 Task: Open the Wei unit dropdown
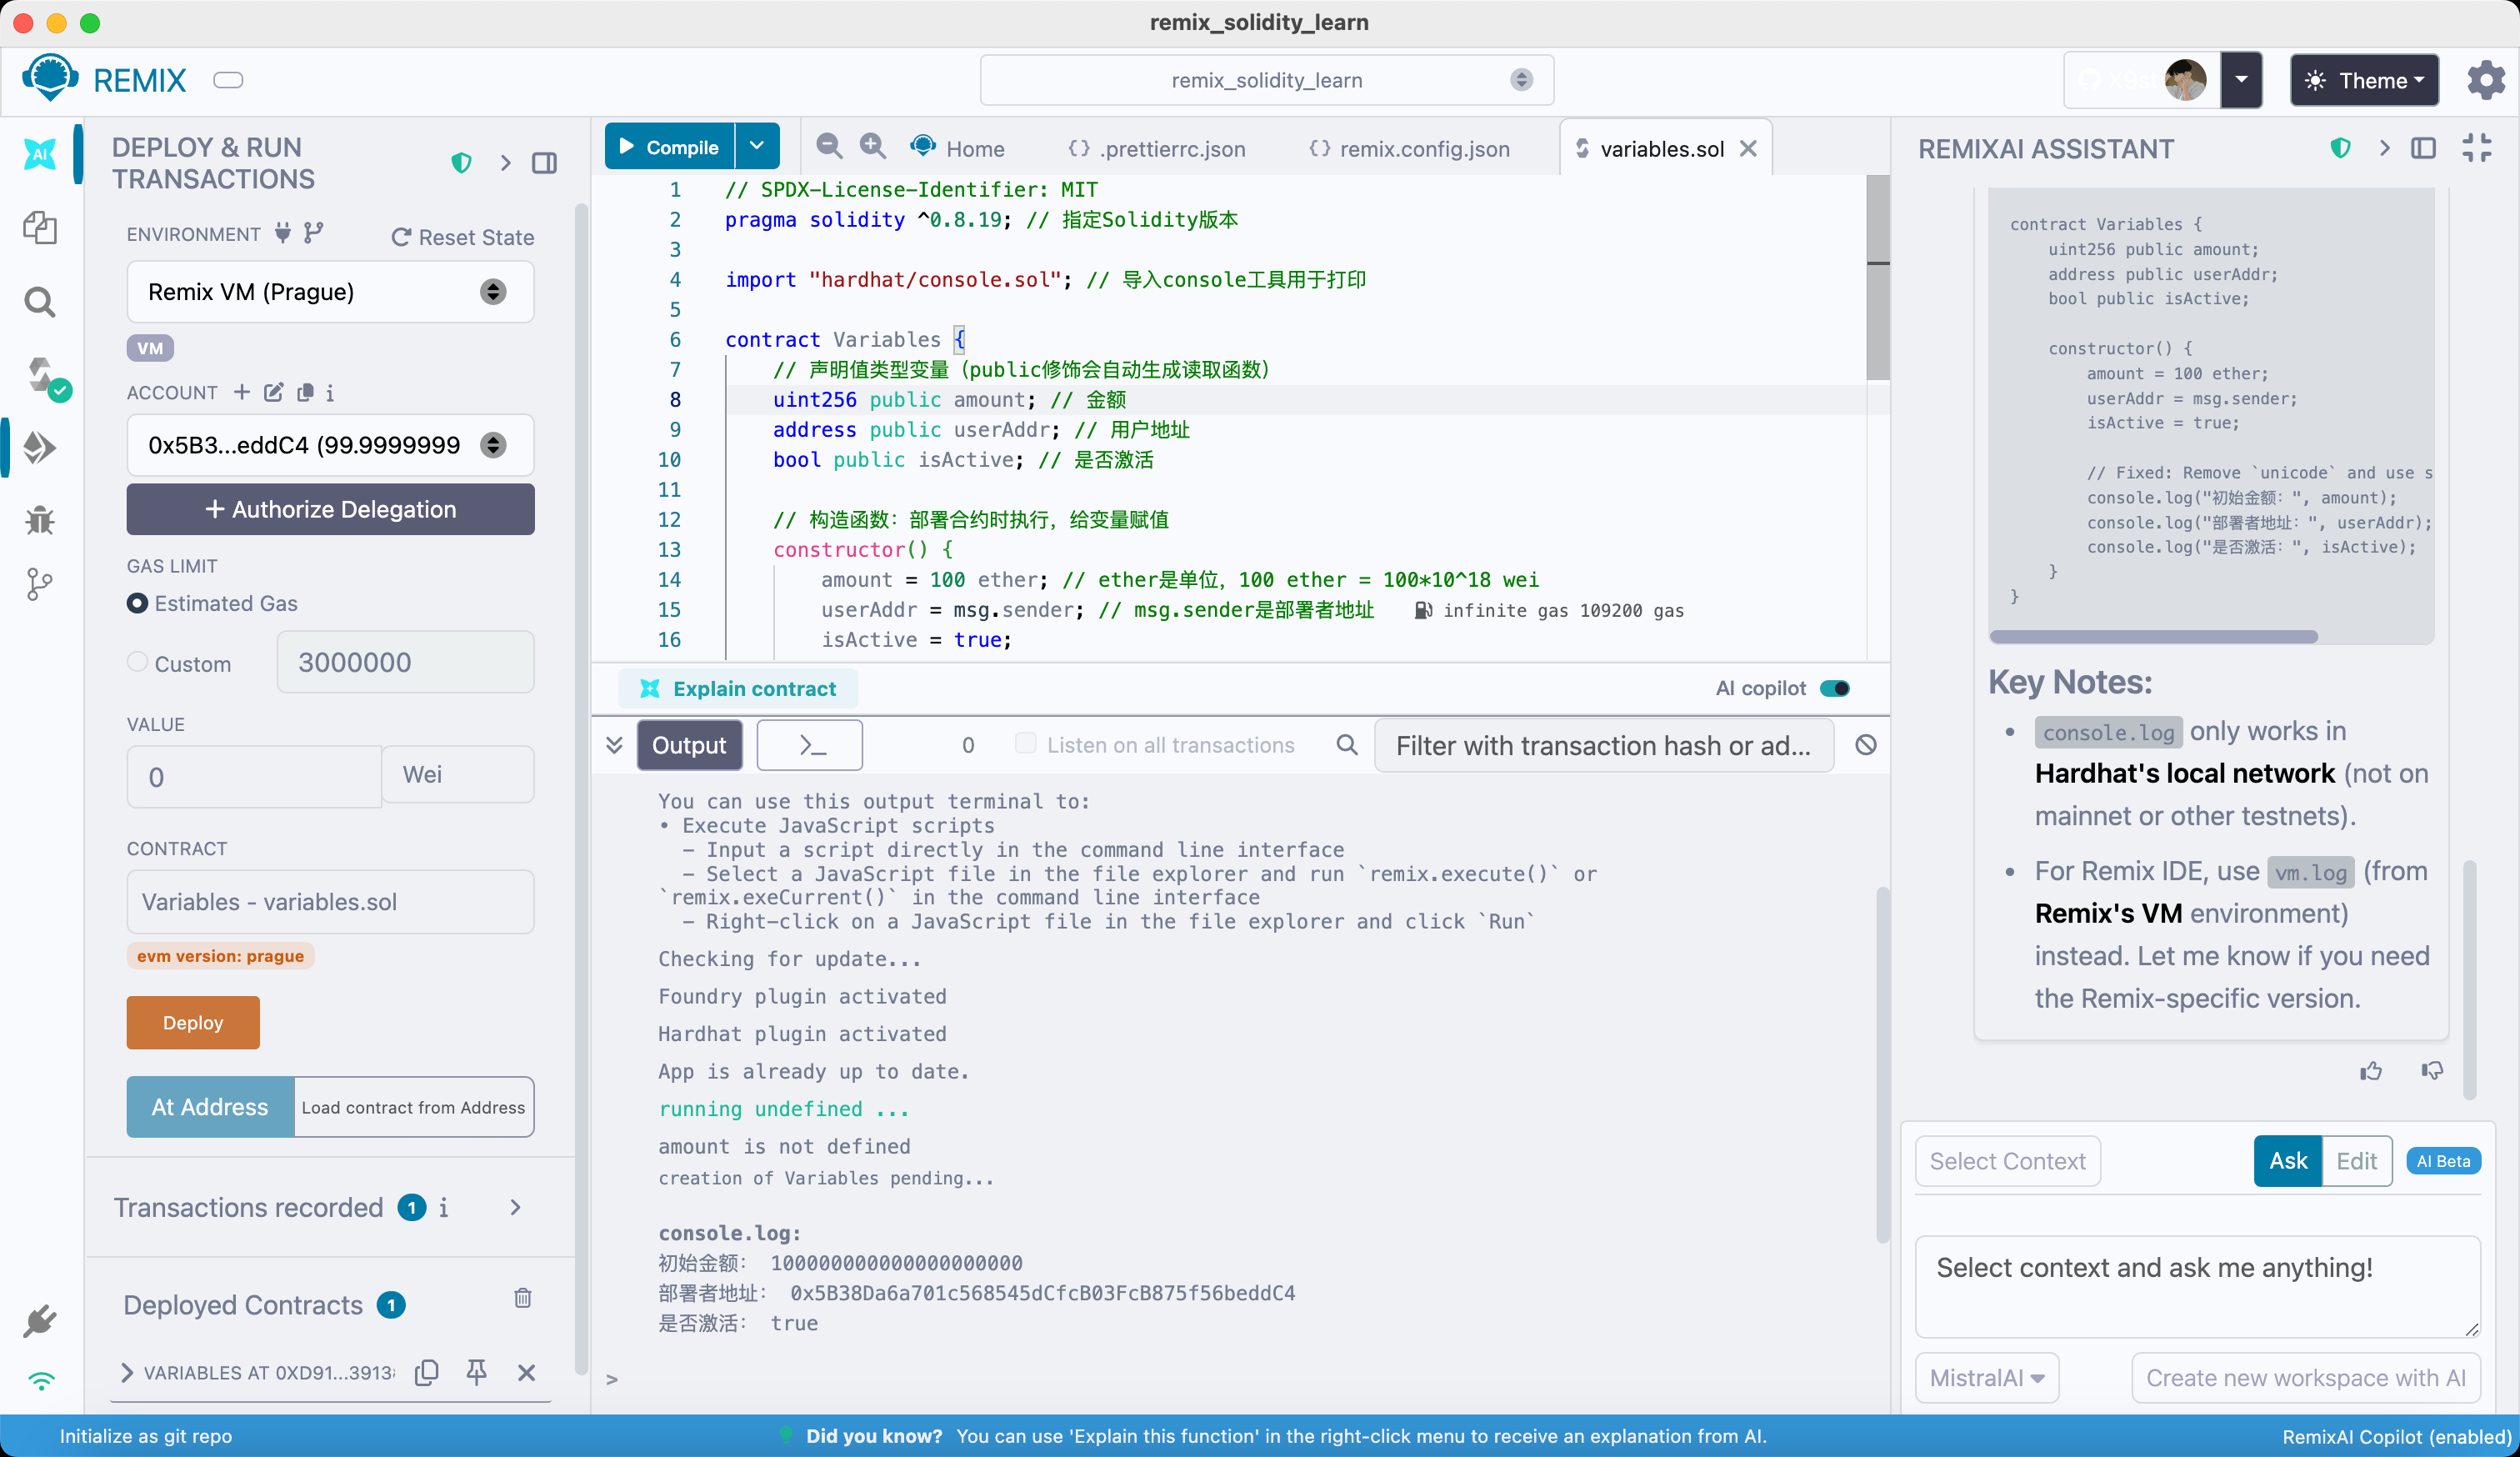click(x=458, y=775)
